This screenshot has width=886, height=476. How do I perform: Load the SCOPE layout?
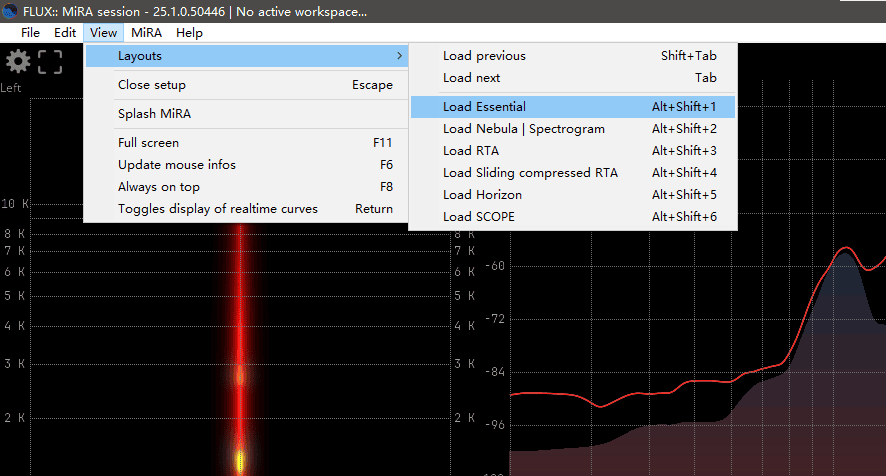pyautogui.click(x=572, y=217)
